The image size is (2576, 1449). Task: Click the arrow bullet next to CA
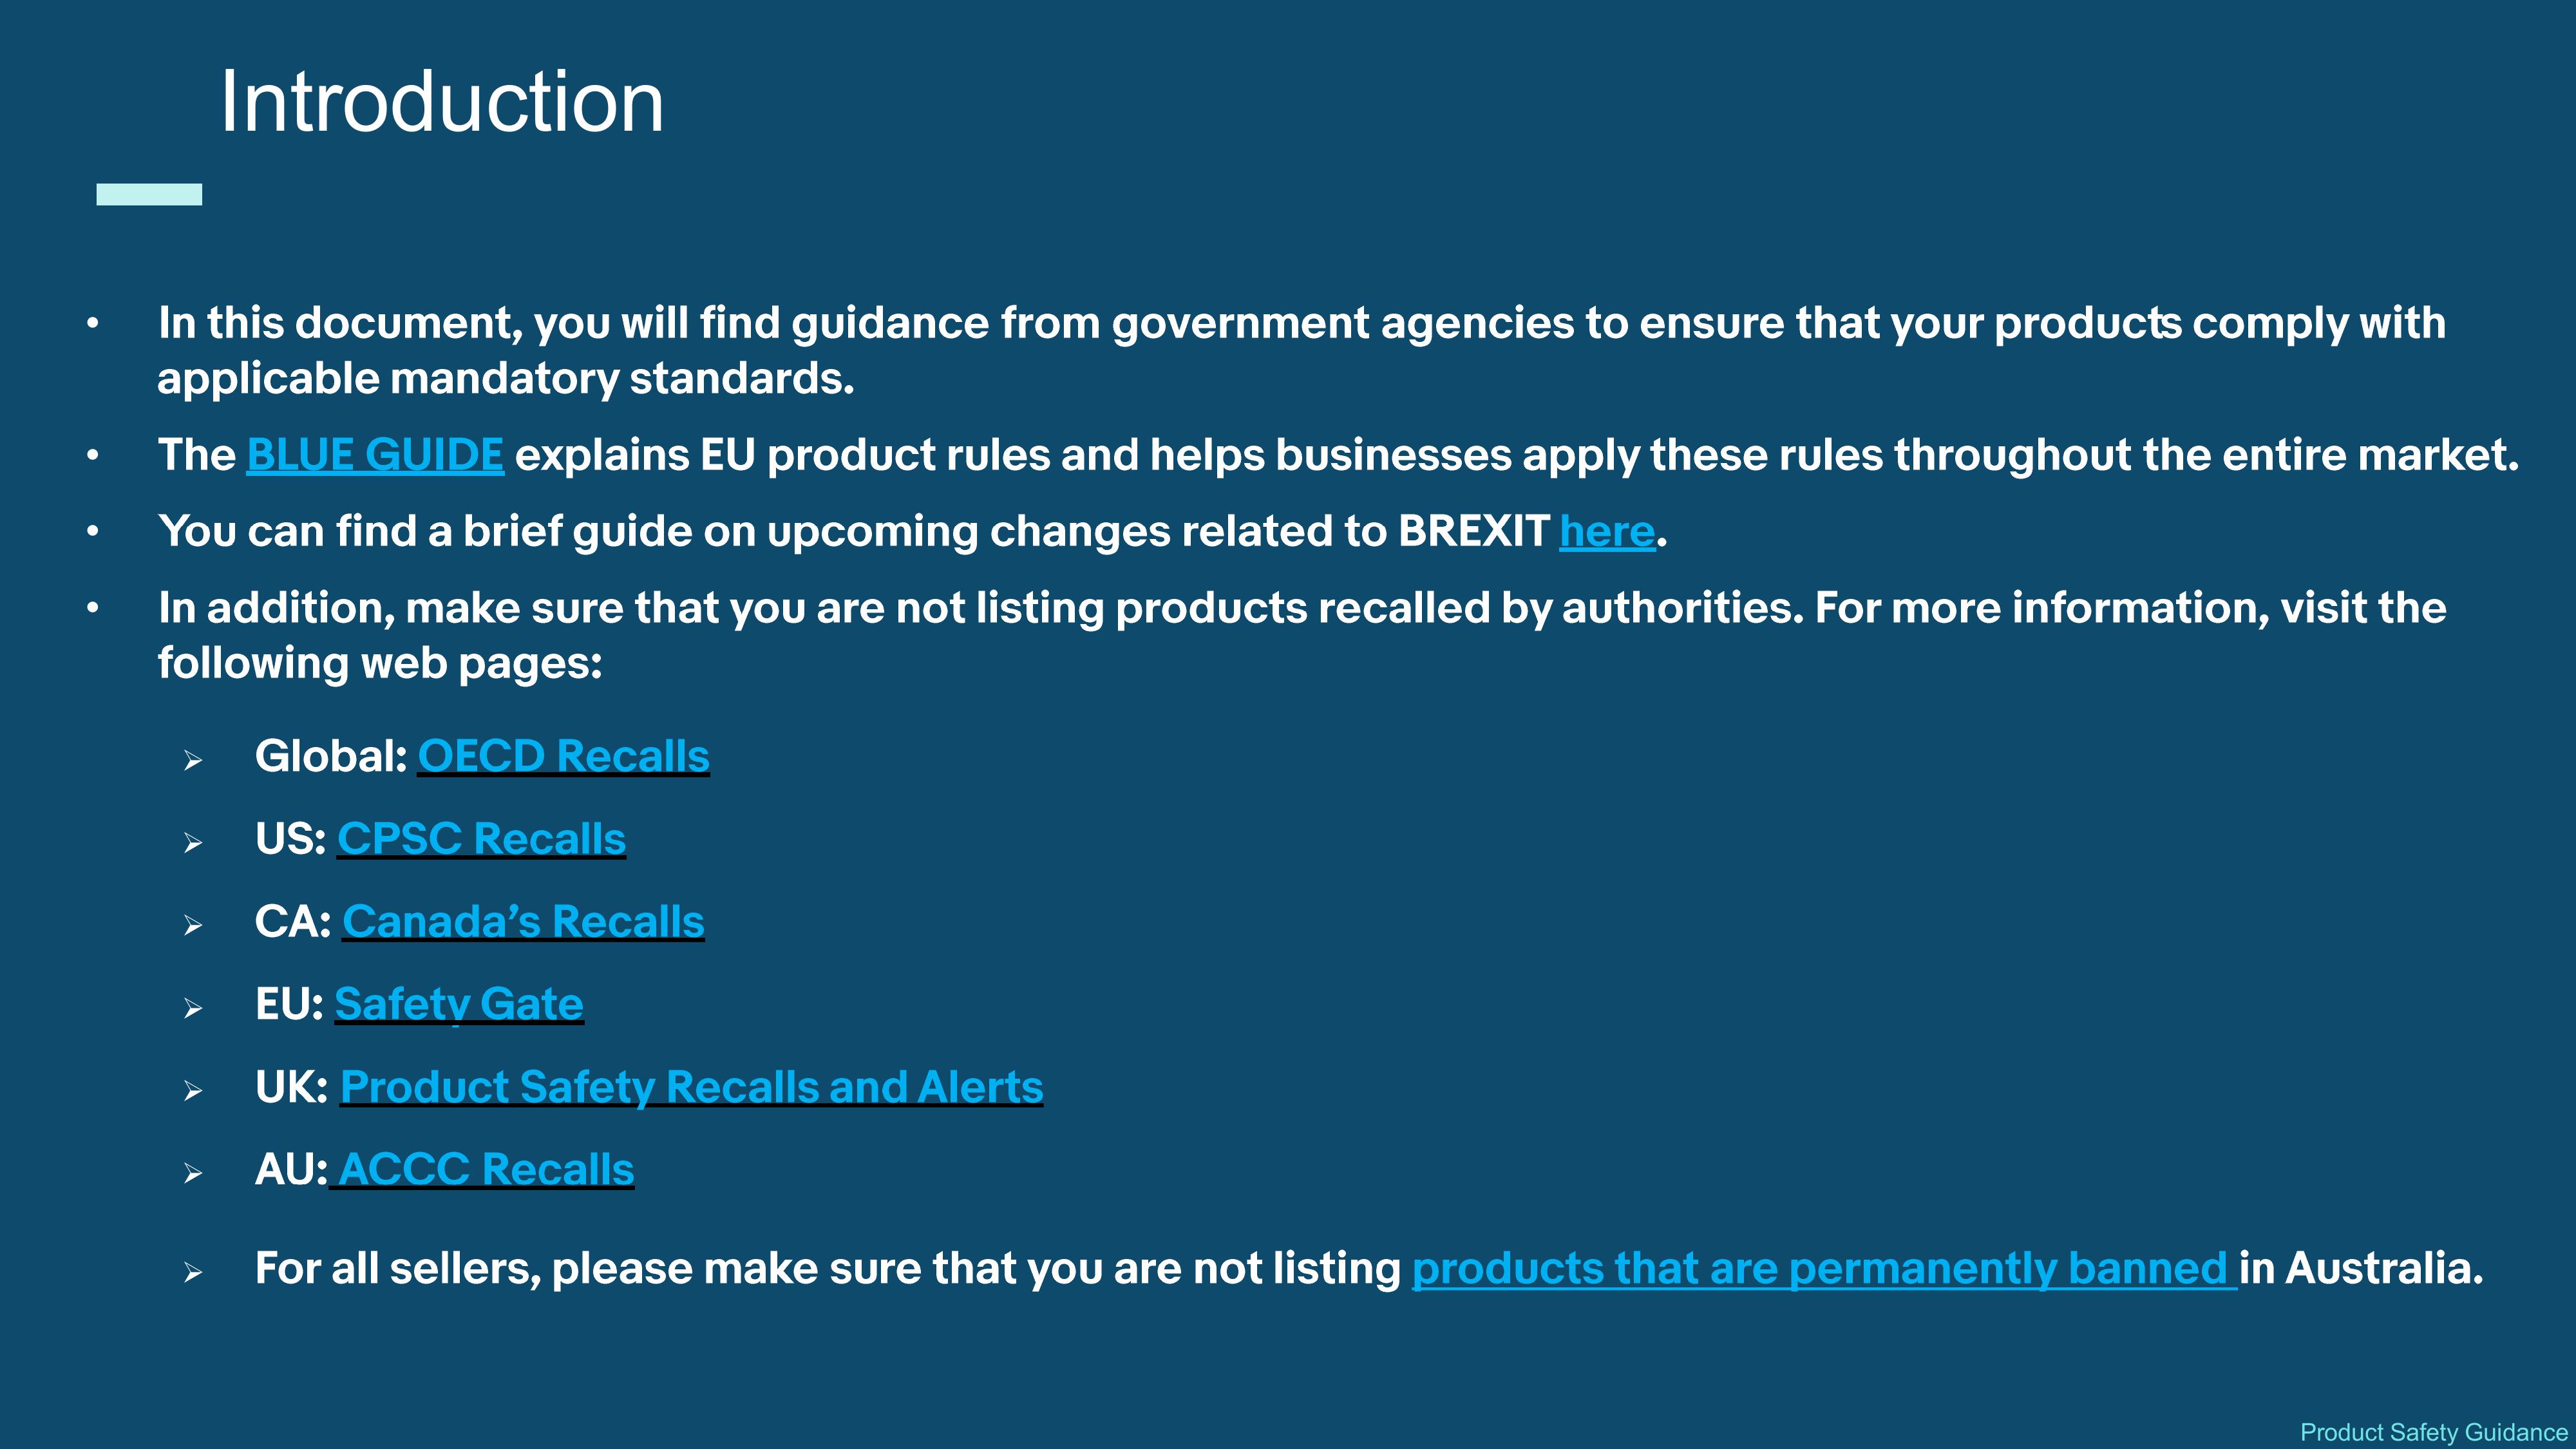(x=193, y=926)
